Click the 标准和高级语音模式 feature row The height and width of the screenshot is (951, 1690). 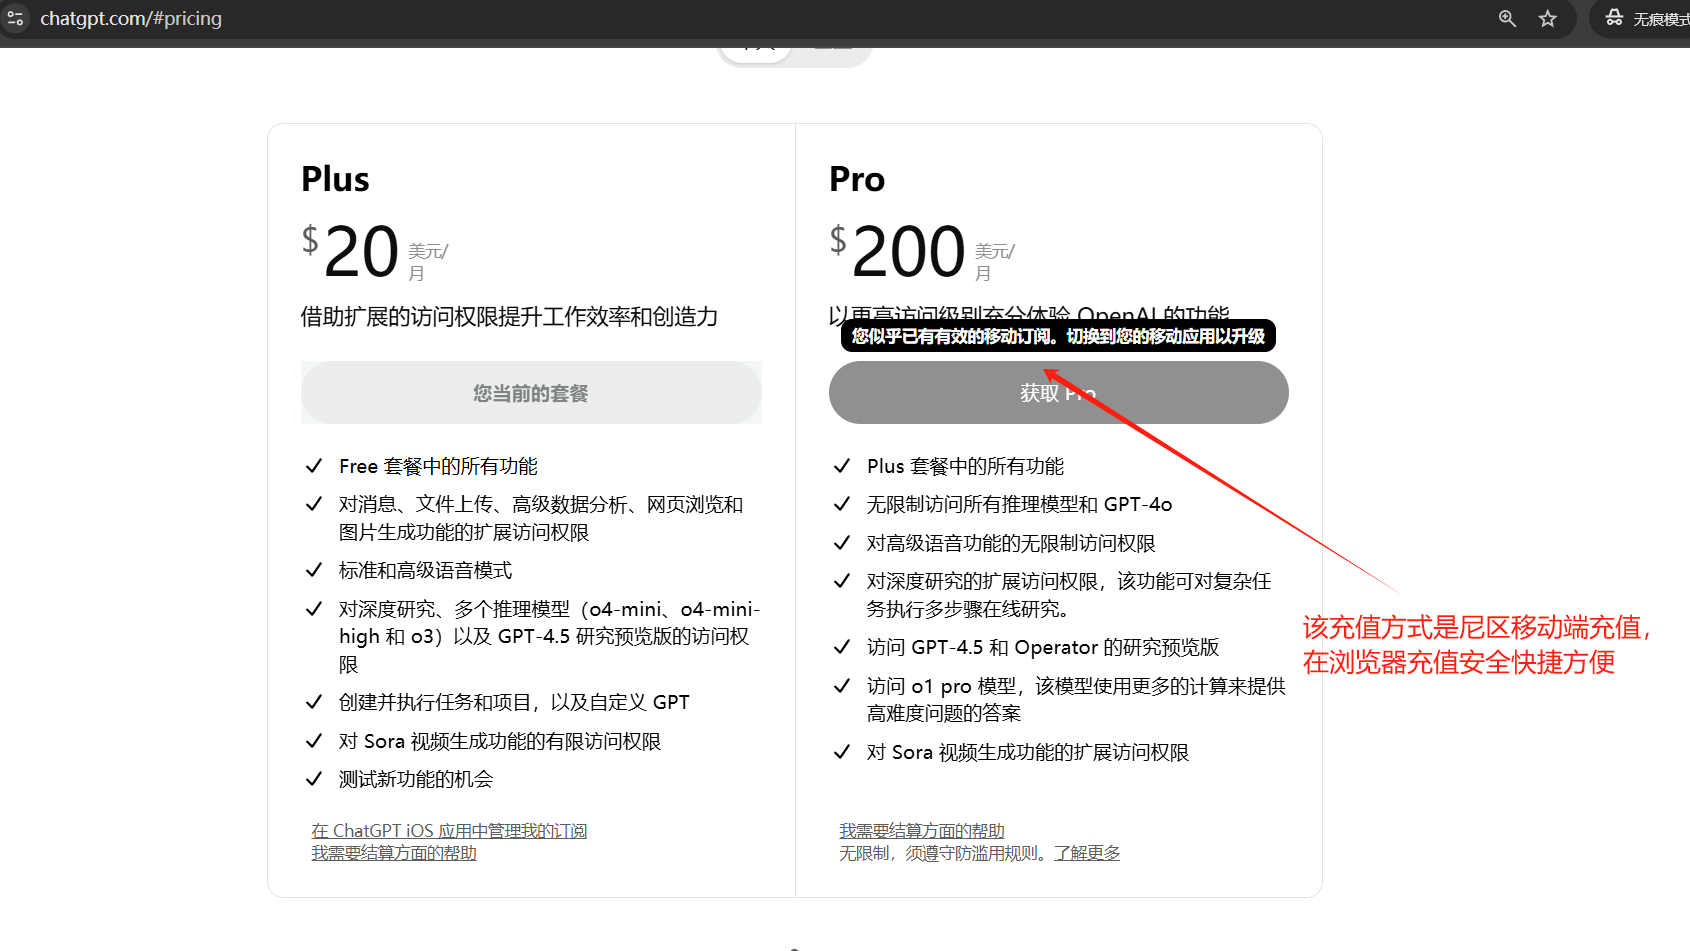click(x=425, y=570)
